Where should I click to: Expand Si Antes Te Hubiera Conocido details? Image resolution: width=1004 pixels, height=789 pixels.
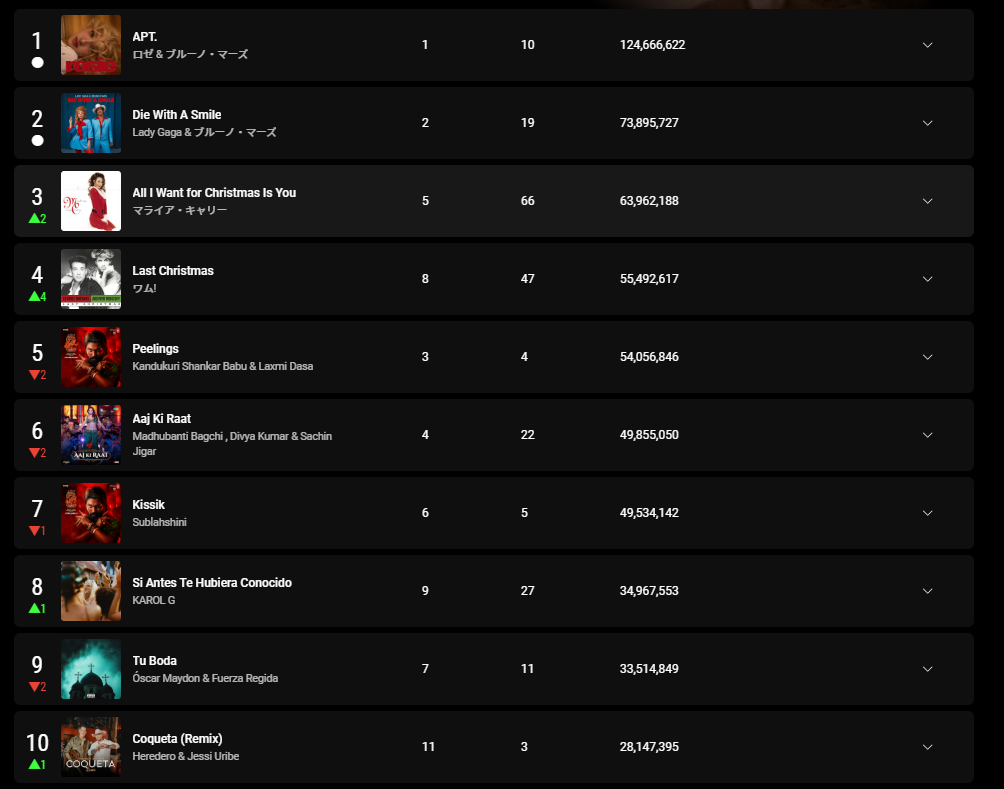[x=927, y=591]
